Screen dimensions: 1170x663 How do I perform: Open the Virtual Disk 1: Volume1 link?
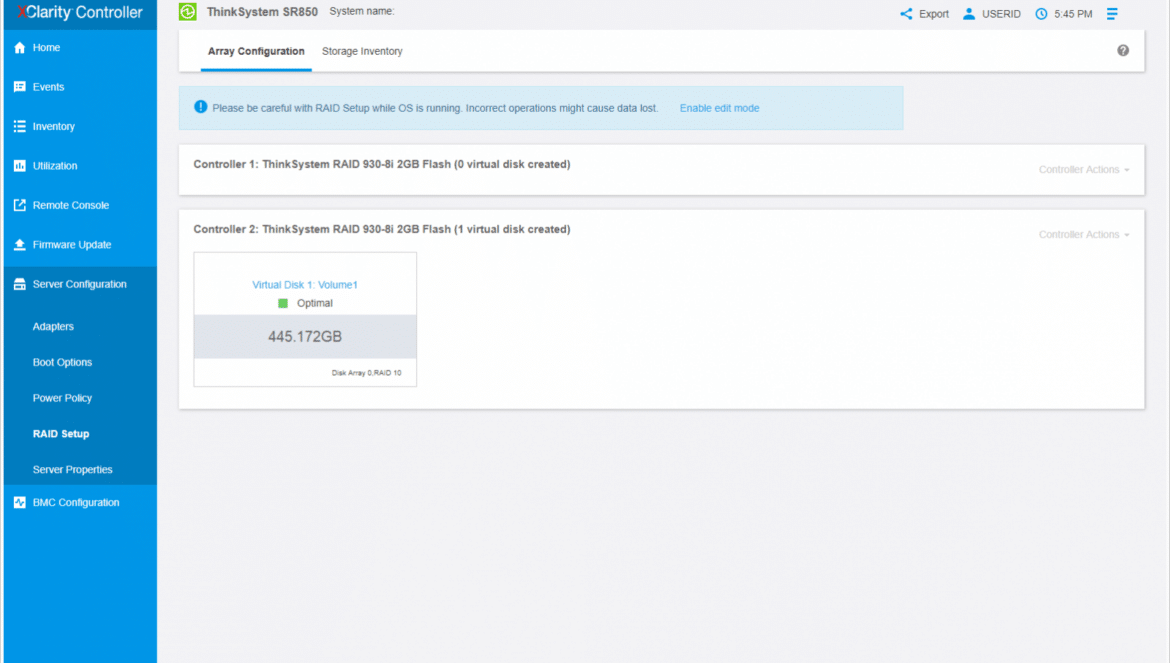[304, 285]
